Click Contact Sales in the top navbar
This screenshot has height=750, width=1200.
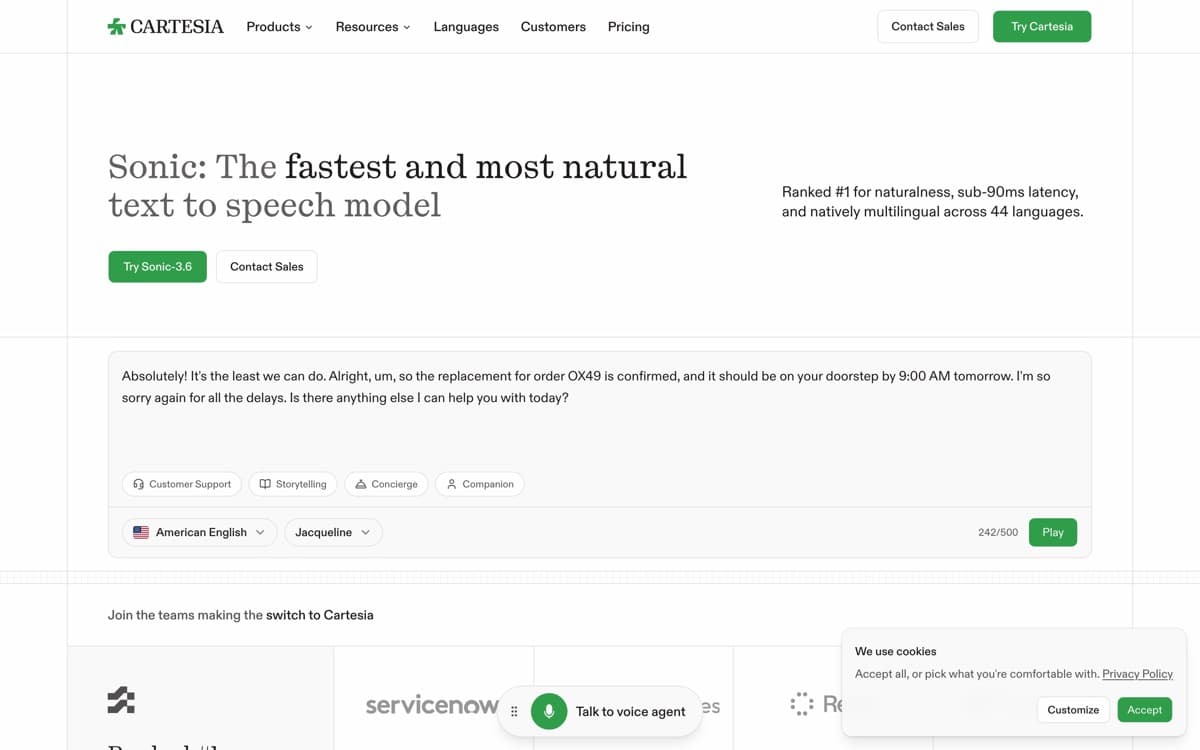coord(928,27)
